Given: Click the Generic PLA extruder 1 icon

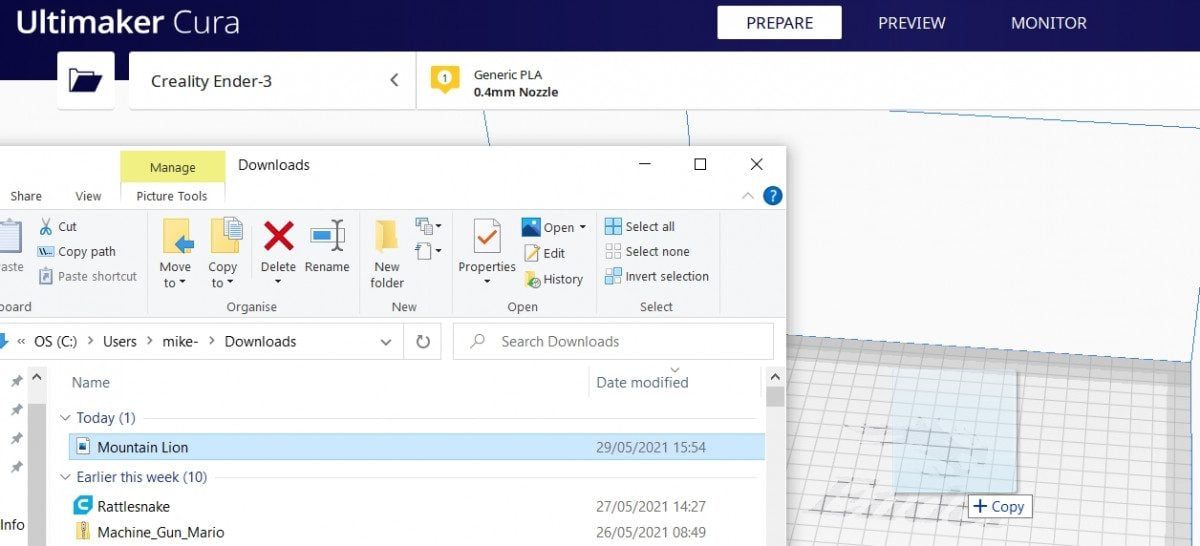Looking at the screenshot, I should (445, 80).
